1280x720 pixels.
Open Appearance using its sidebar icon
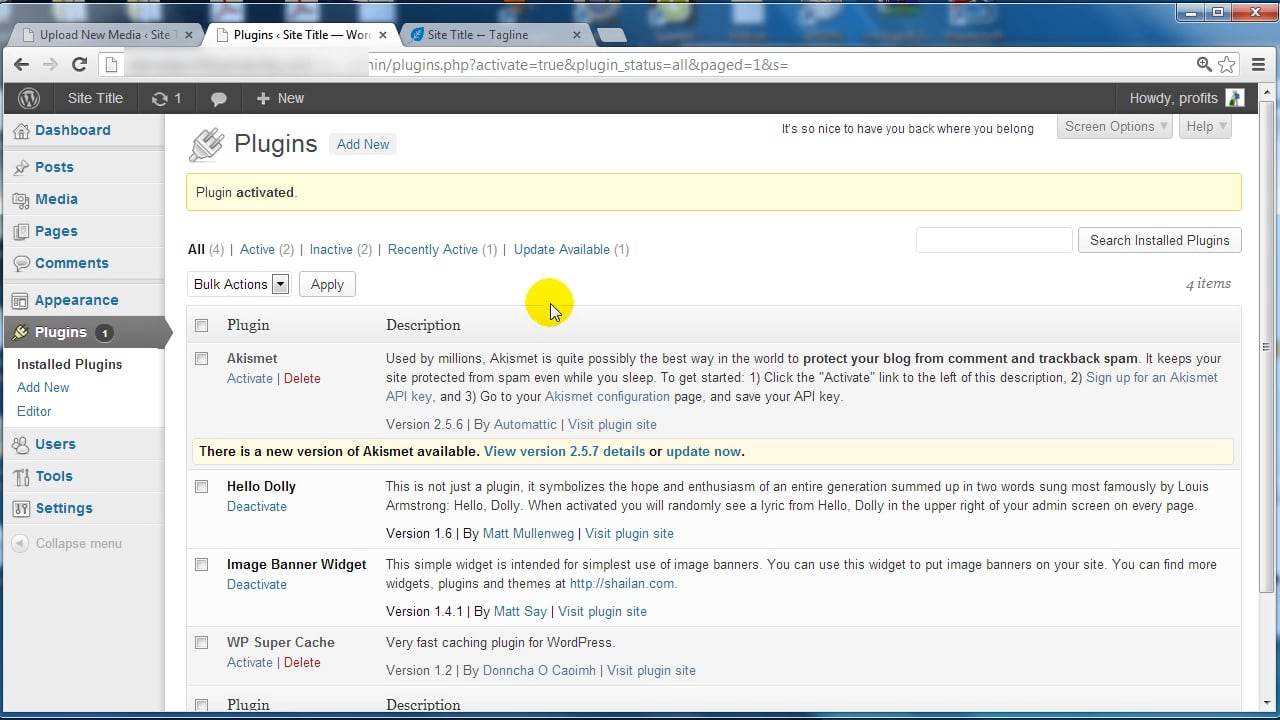click(x=21, y=299)
